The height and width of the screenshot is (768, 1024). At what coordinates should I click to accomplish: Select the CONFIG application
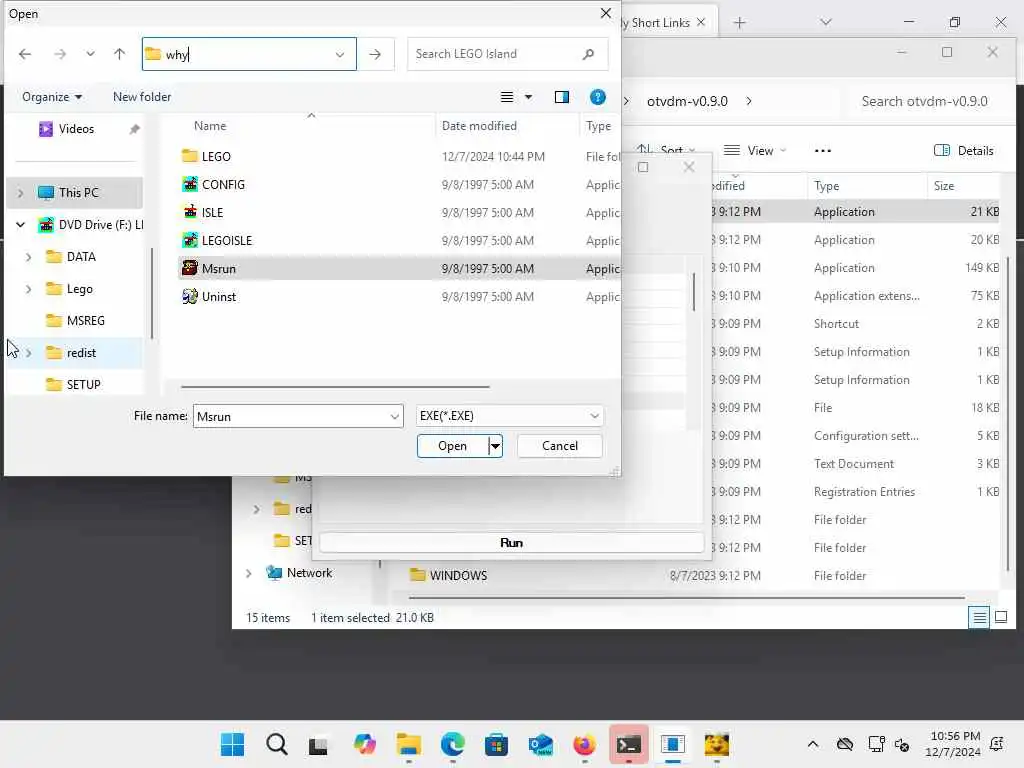pyautogui.click(x=214, y=185)
